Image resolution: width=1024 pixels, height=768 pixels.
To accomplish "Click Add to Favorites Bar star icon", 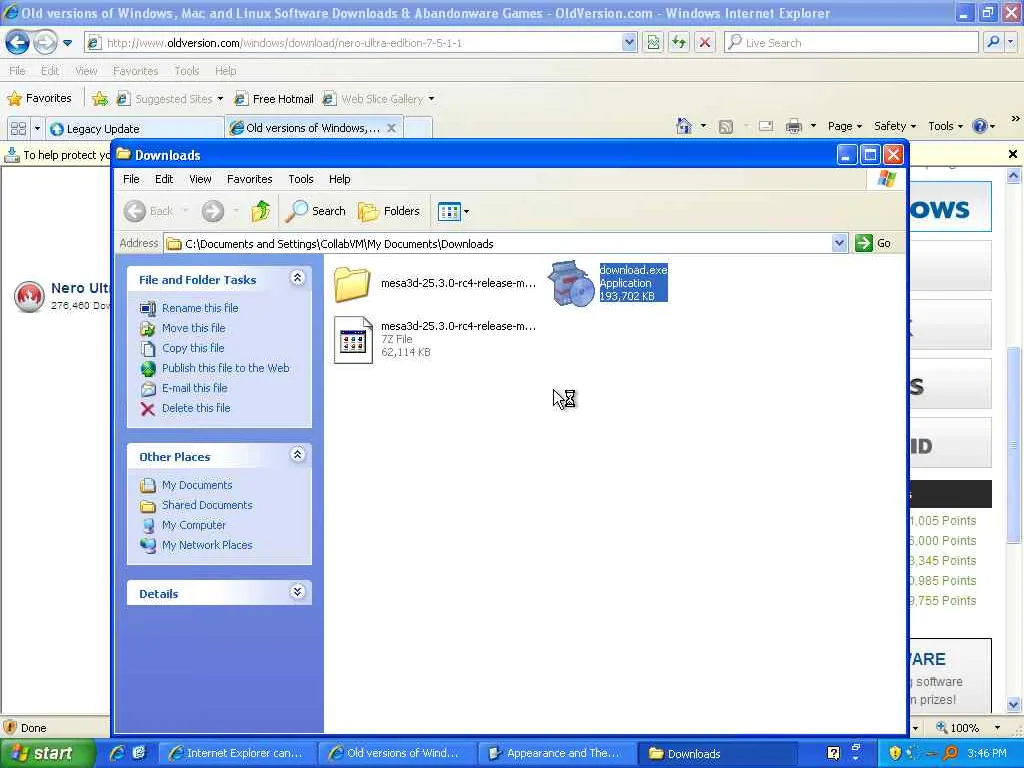I will [x=100, y=99].
